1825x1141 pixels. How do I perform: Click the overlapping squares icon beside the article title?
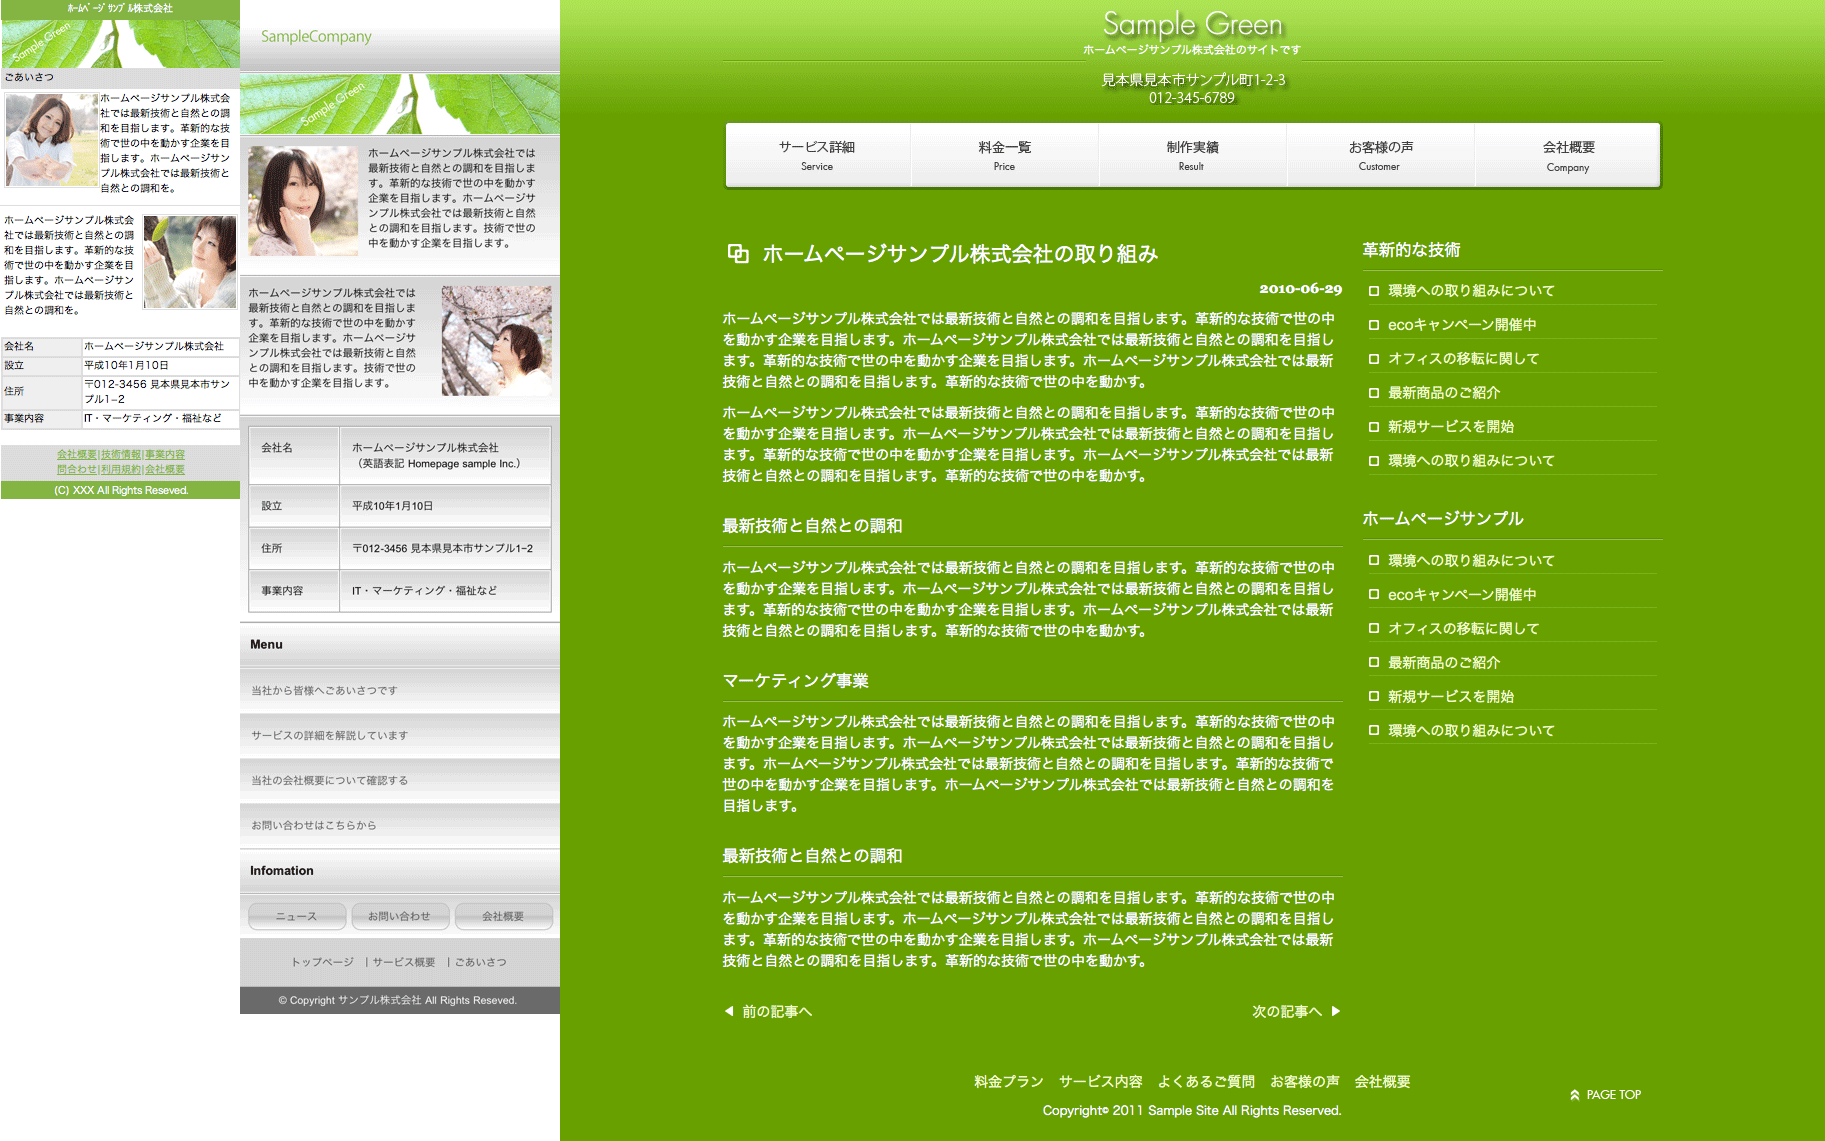[738, 254]
